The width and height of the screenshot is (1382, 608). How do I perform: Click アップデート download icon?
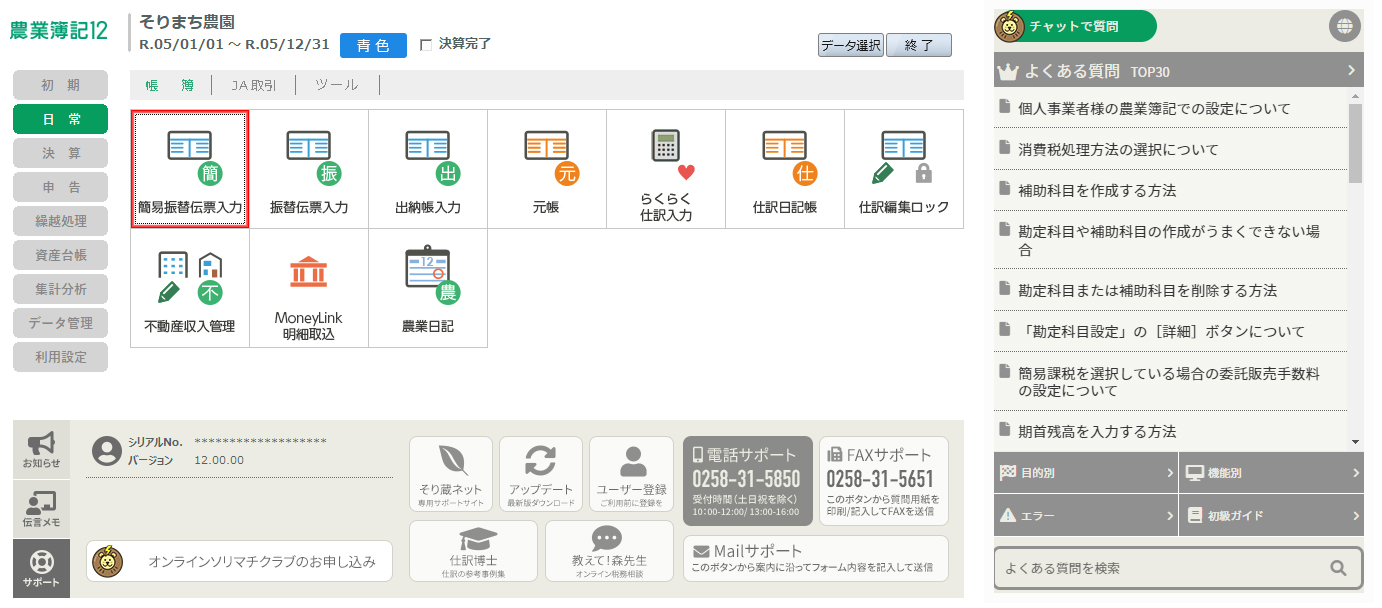tap(541, 475)
